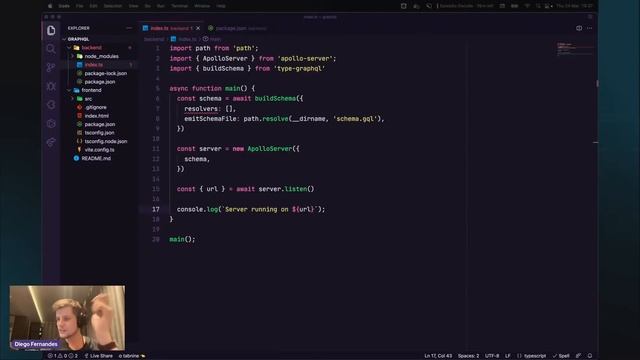Click 'main();' on line 20
The height and width of the screenshot is (360, 640).
click(182, 239)
